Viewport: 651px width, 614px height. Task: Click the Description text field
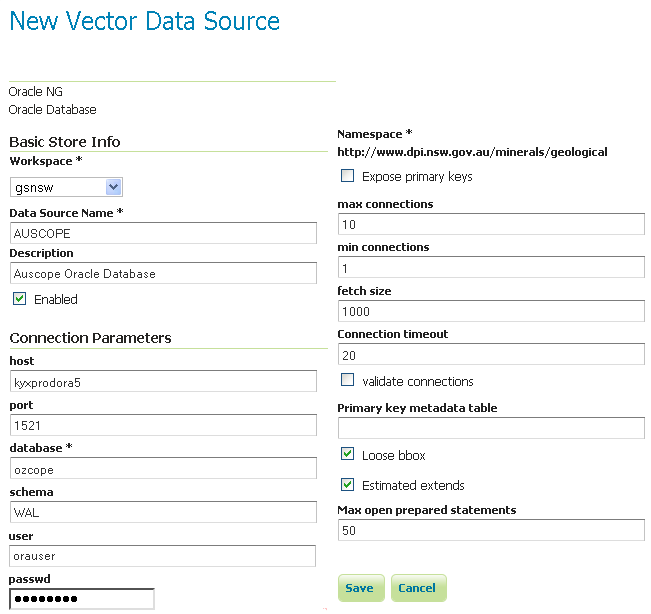coord(163,273)
